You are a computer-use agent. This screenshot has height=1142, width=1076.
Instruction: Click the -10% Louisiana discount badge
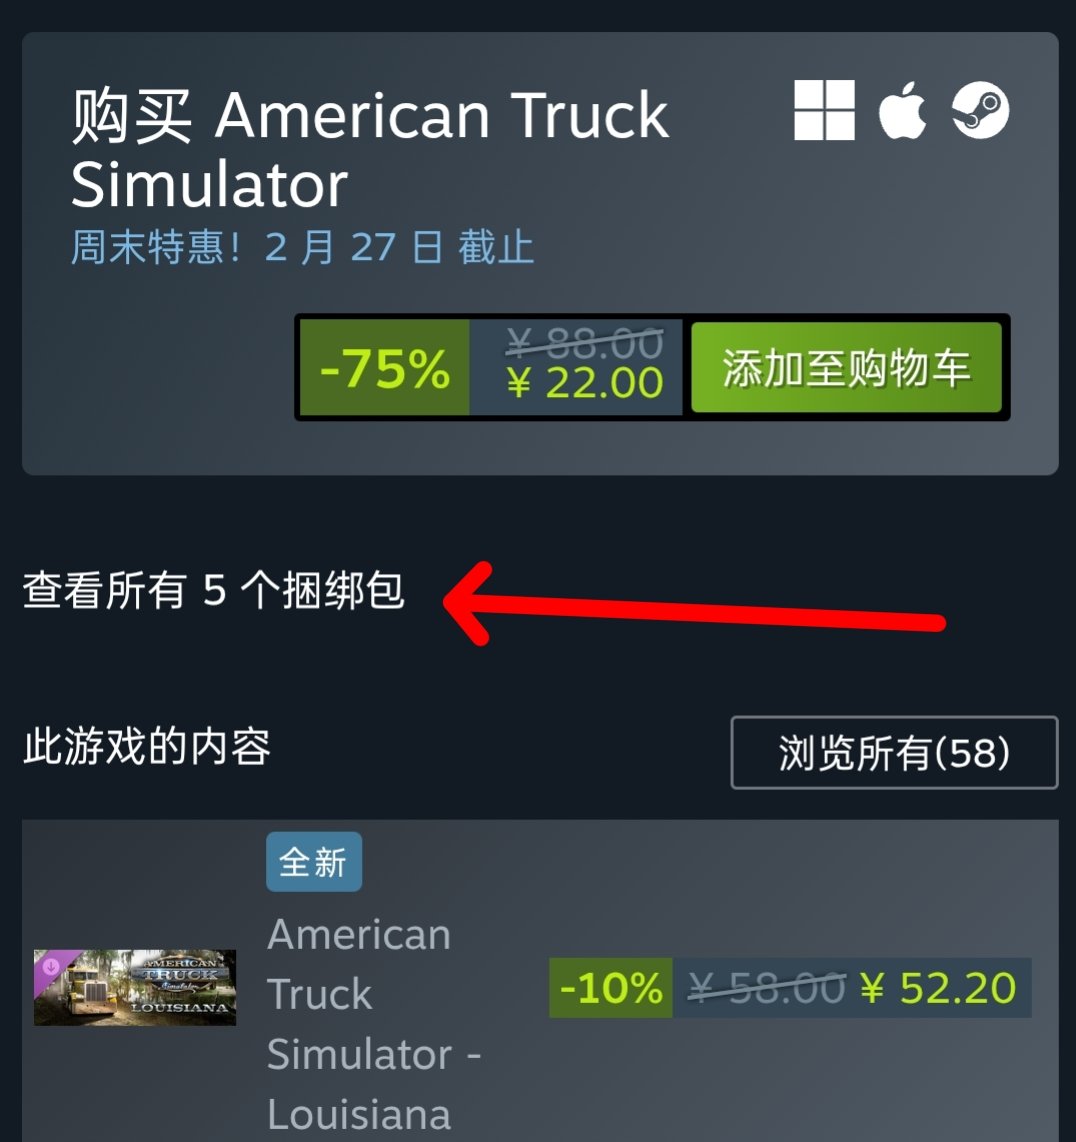click(610, 988)
